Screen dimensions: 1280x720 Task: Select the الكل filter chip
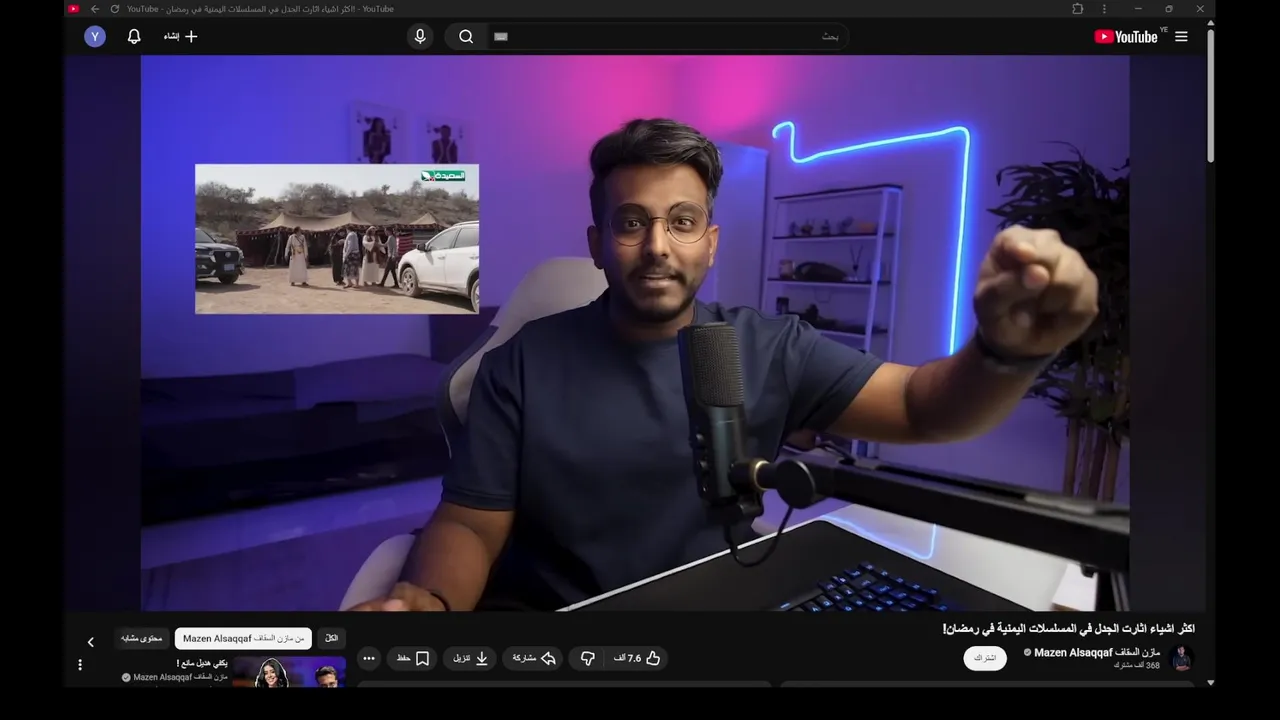pos(332,638)
